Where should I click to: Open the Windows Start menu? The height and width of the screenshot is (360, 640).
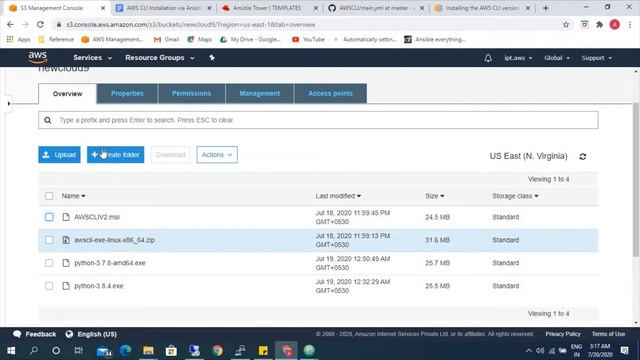point(11,350)
